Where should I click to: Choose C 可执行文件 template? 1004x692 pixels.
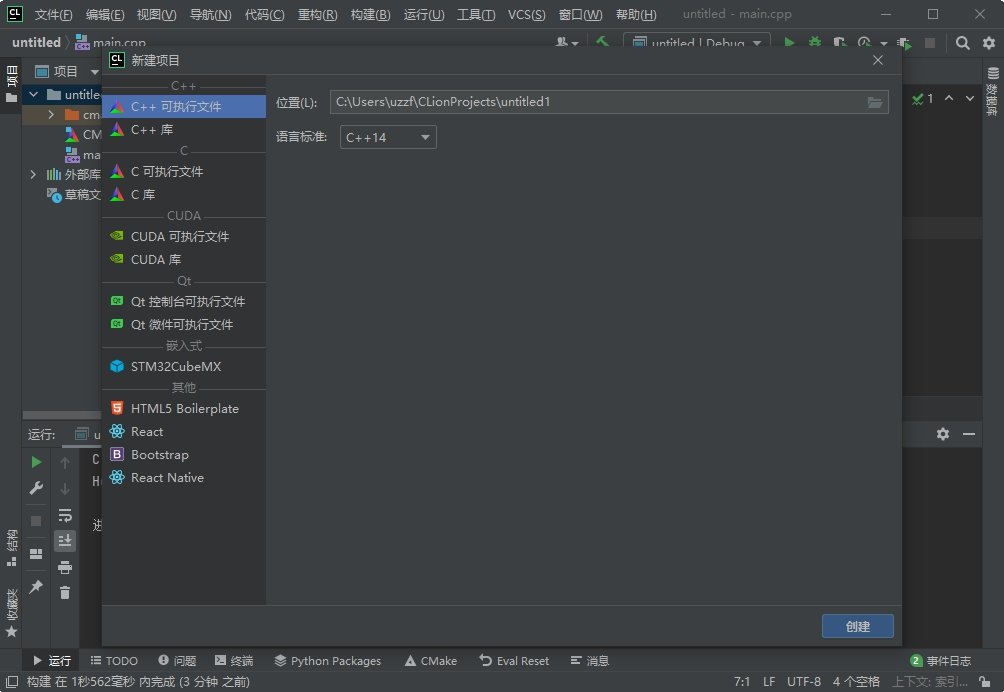pos(184,171)
